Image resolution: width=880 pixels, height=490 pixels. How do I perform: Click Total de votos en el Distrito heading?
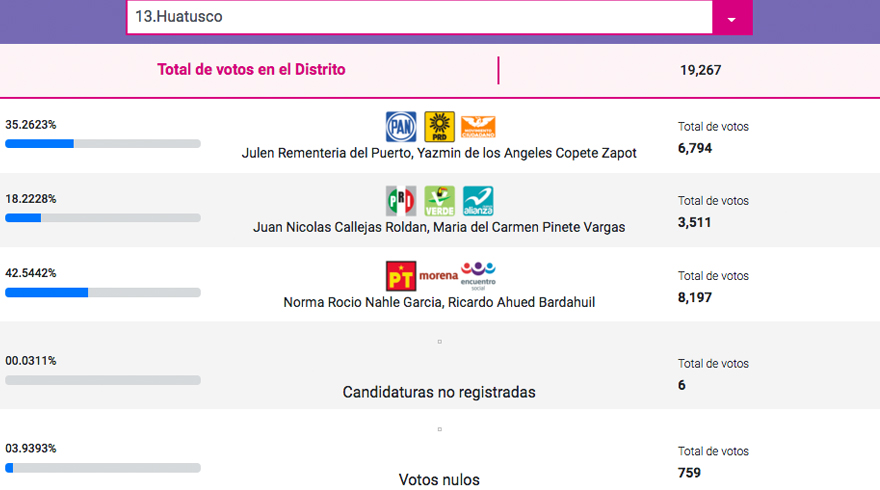251,70
